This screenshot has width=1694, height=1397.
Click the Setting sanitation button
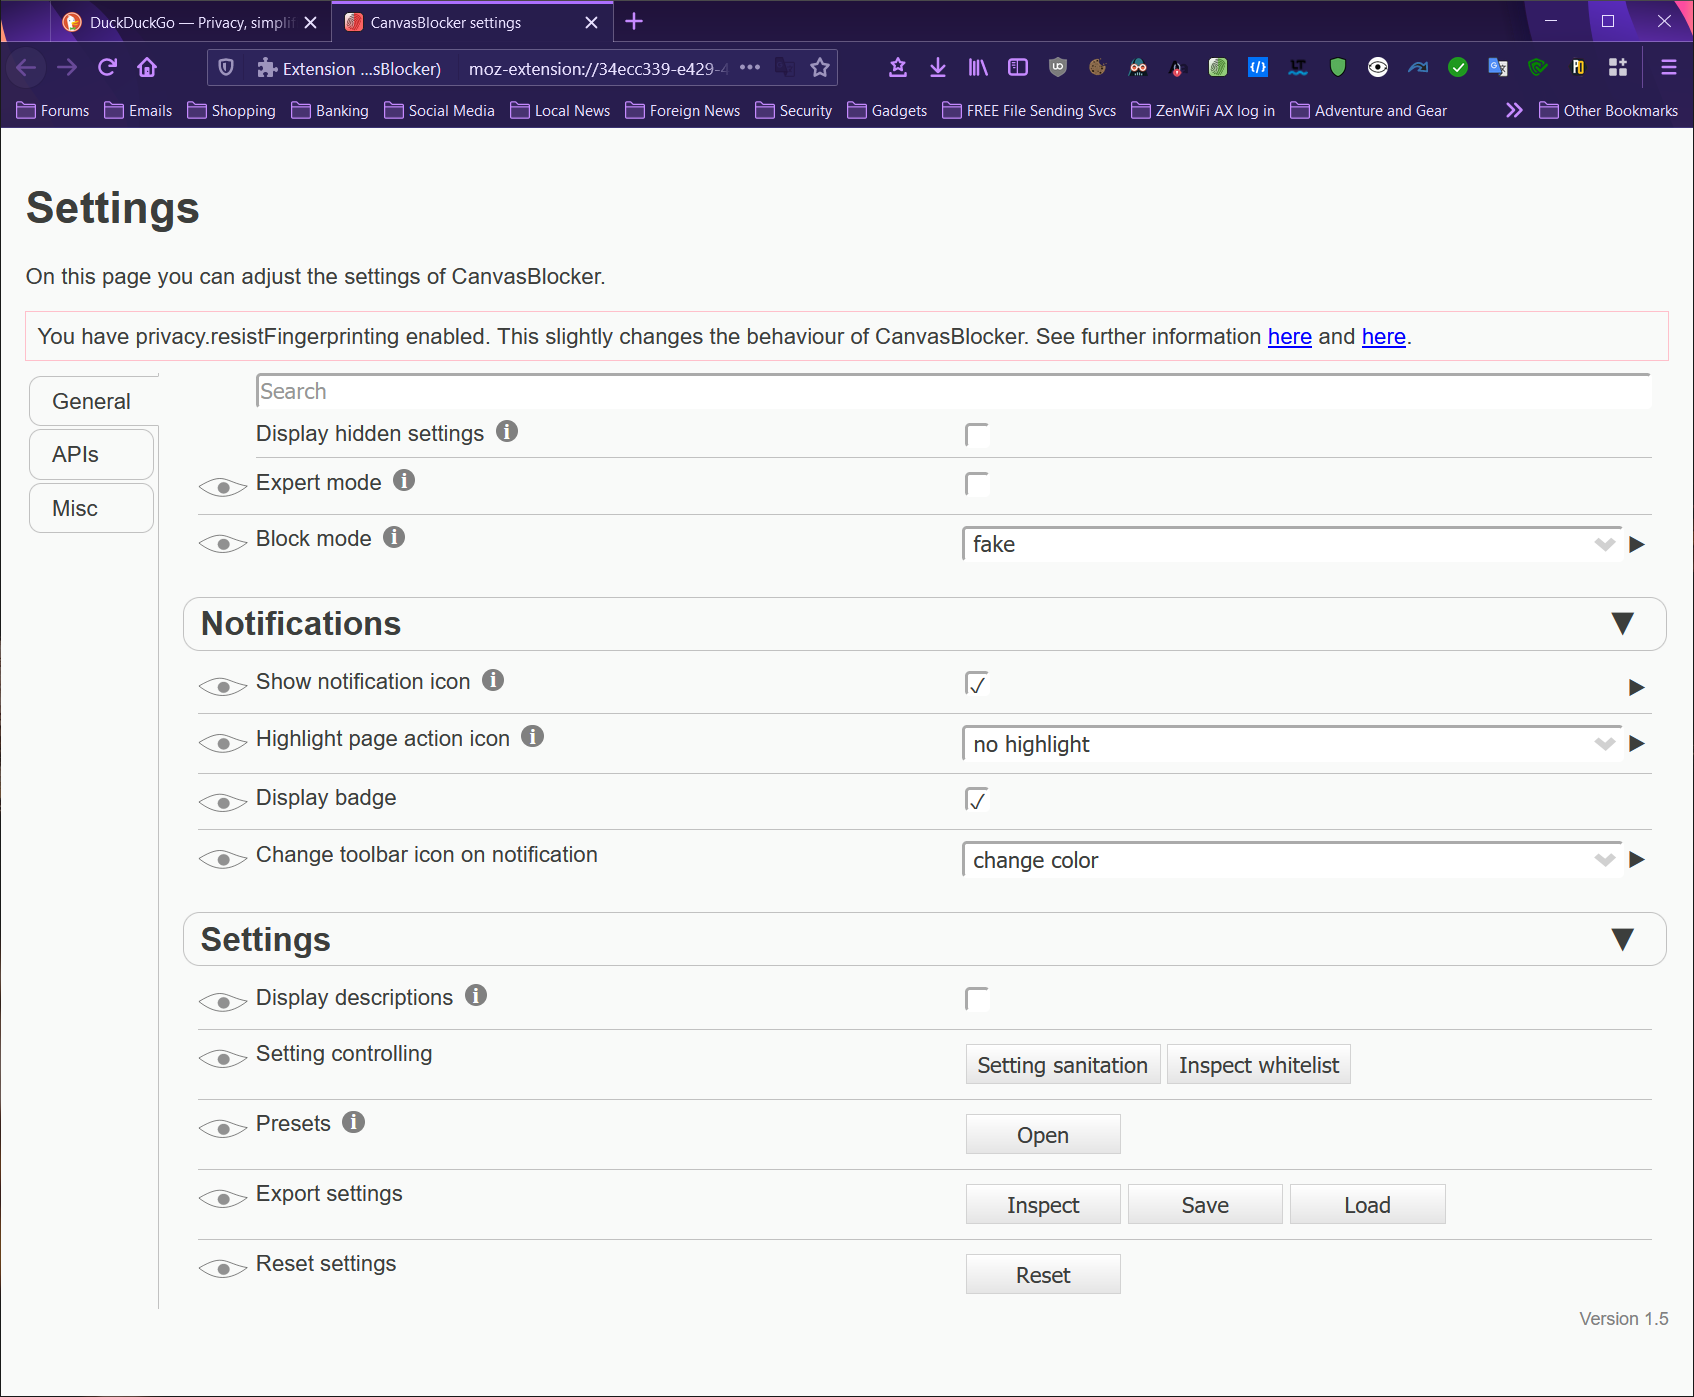coord(1062,1065)
